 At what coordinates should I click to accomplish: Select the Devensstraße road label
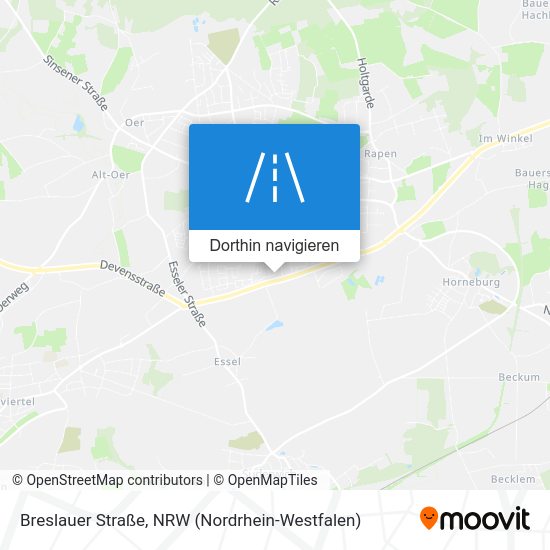tap(133, 278)
